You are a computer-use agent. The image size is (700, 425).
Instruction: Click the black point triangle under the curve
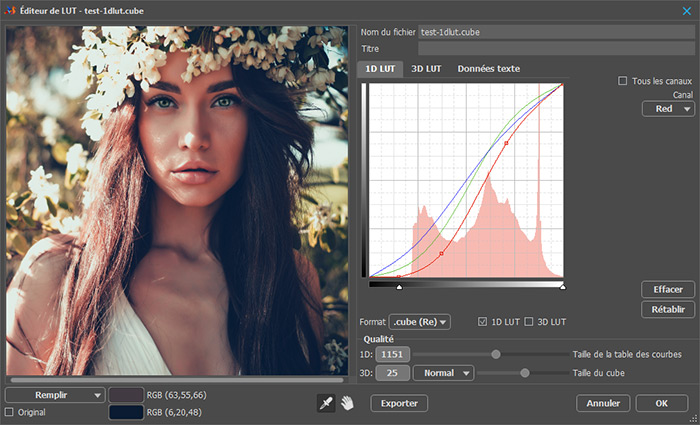(x=399, y=287)
